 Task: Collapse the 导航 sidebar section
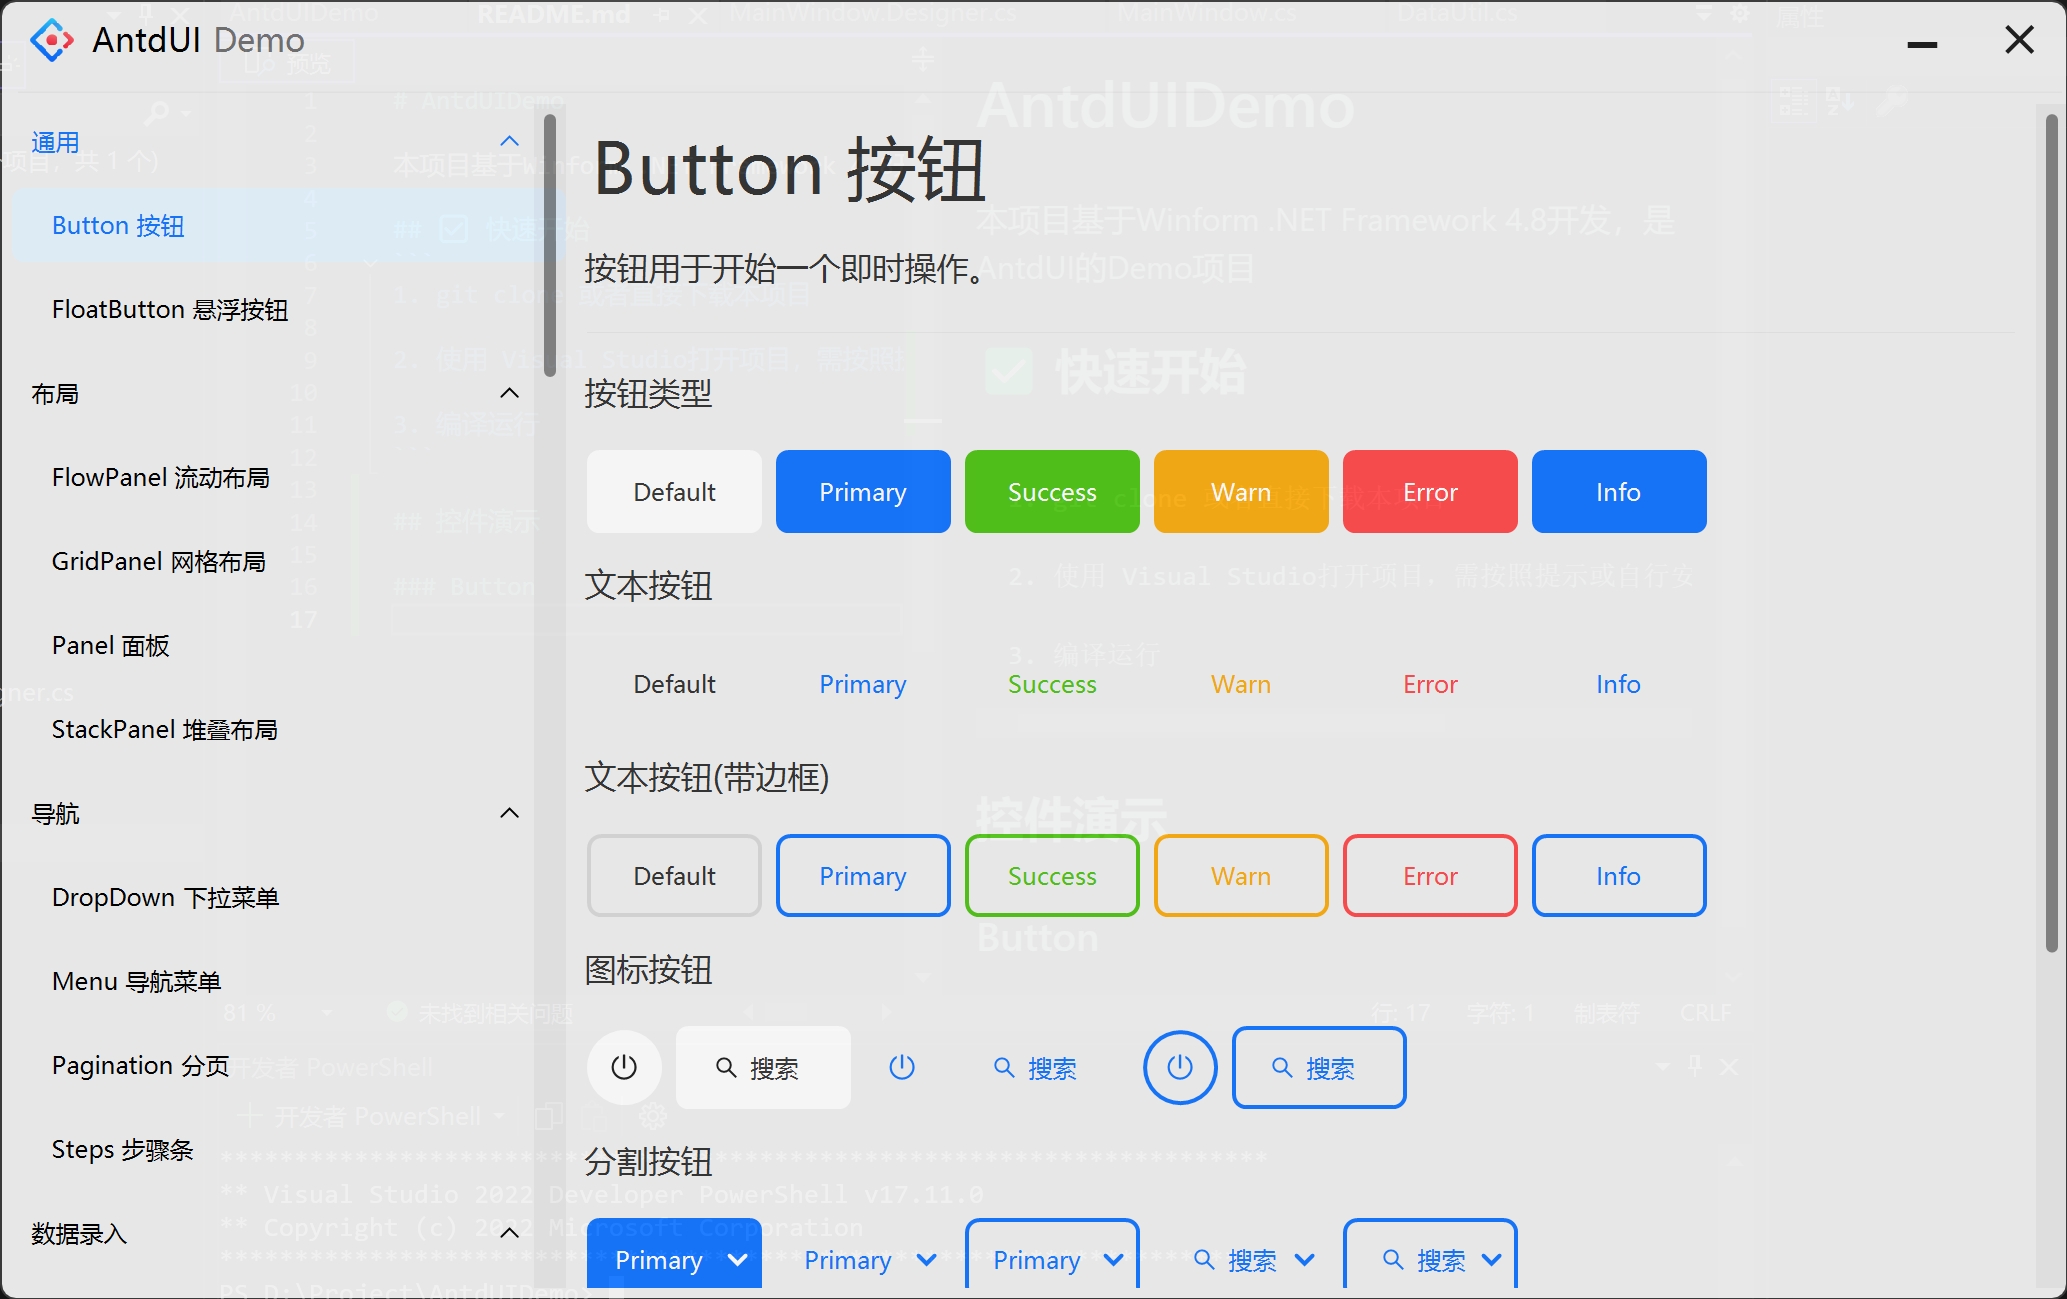(x=509, y=814)
